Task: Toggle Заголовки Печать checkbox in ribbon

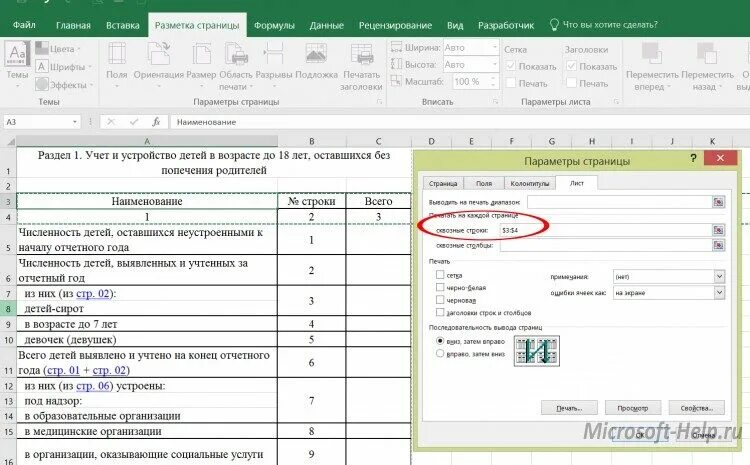Action: [x=571, y=83]
